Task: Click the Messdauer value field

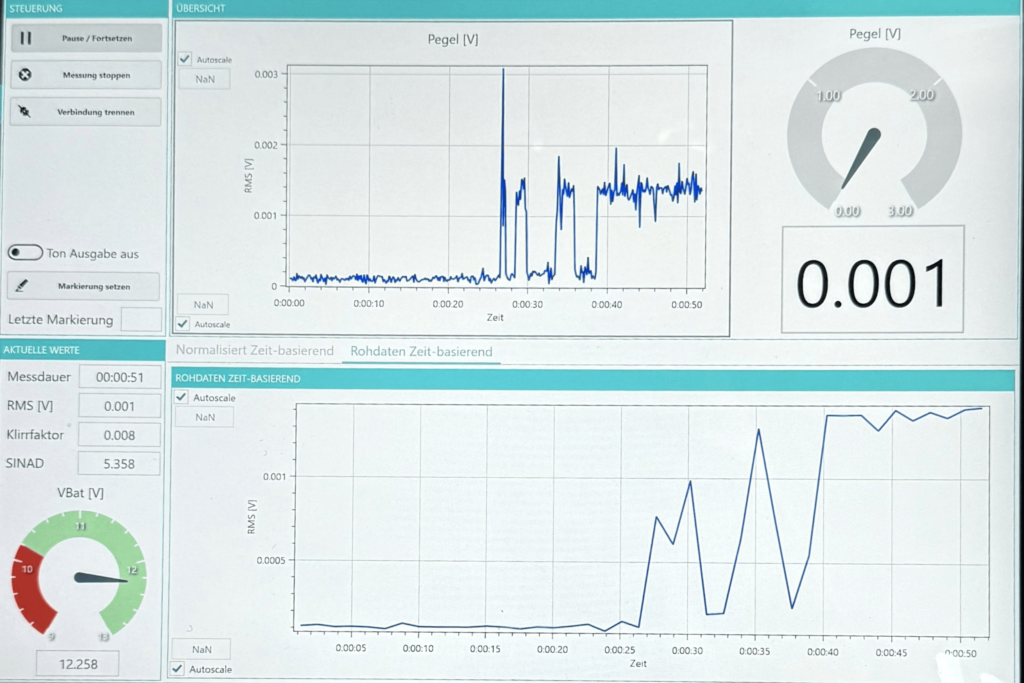Action: 119,377
